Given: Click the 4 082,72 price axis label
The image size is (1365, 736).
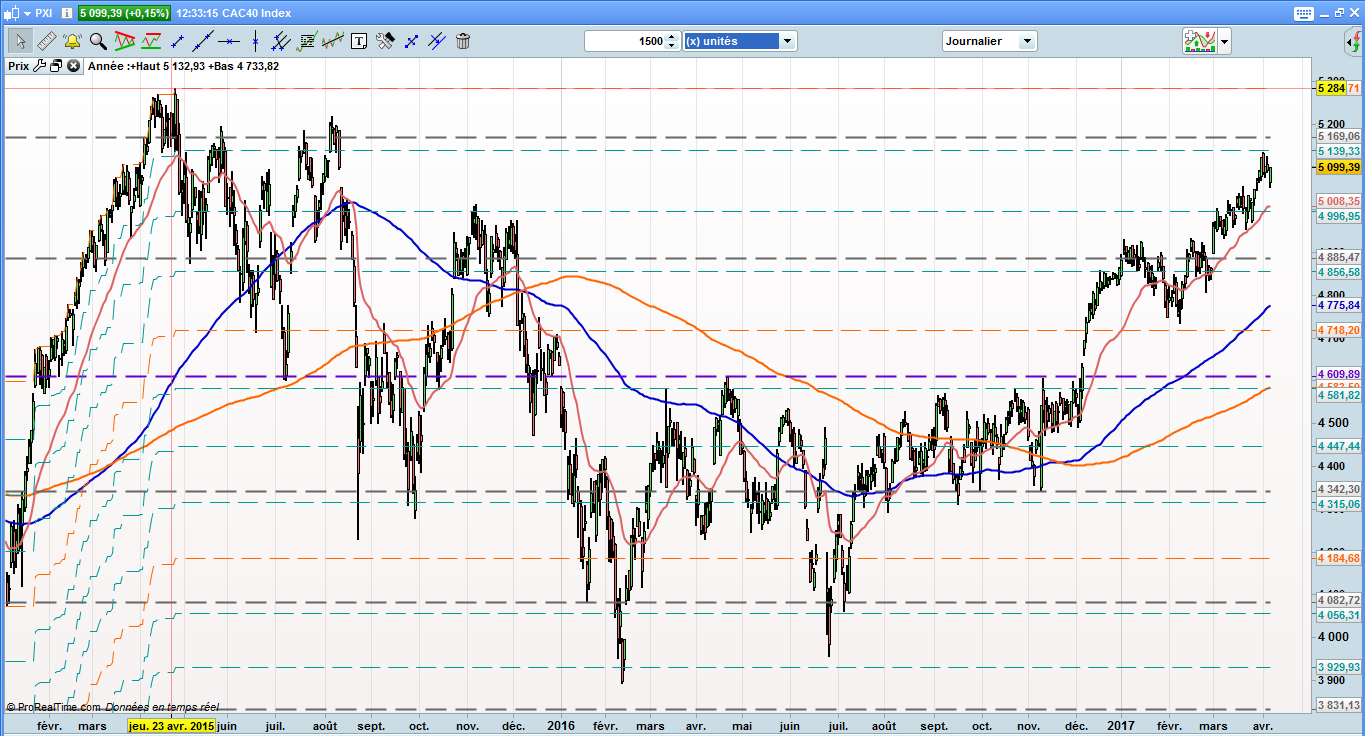Looking at the screenshot, I should point(1339,600).
